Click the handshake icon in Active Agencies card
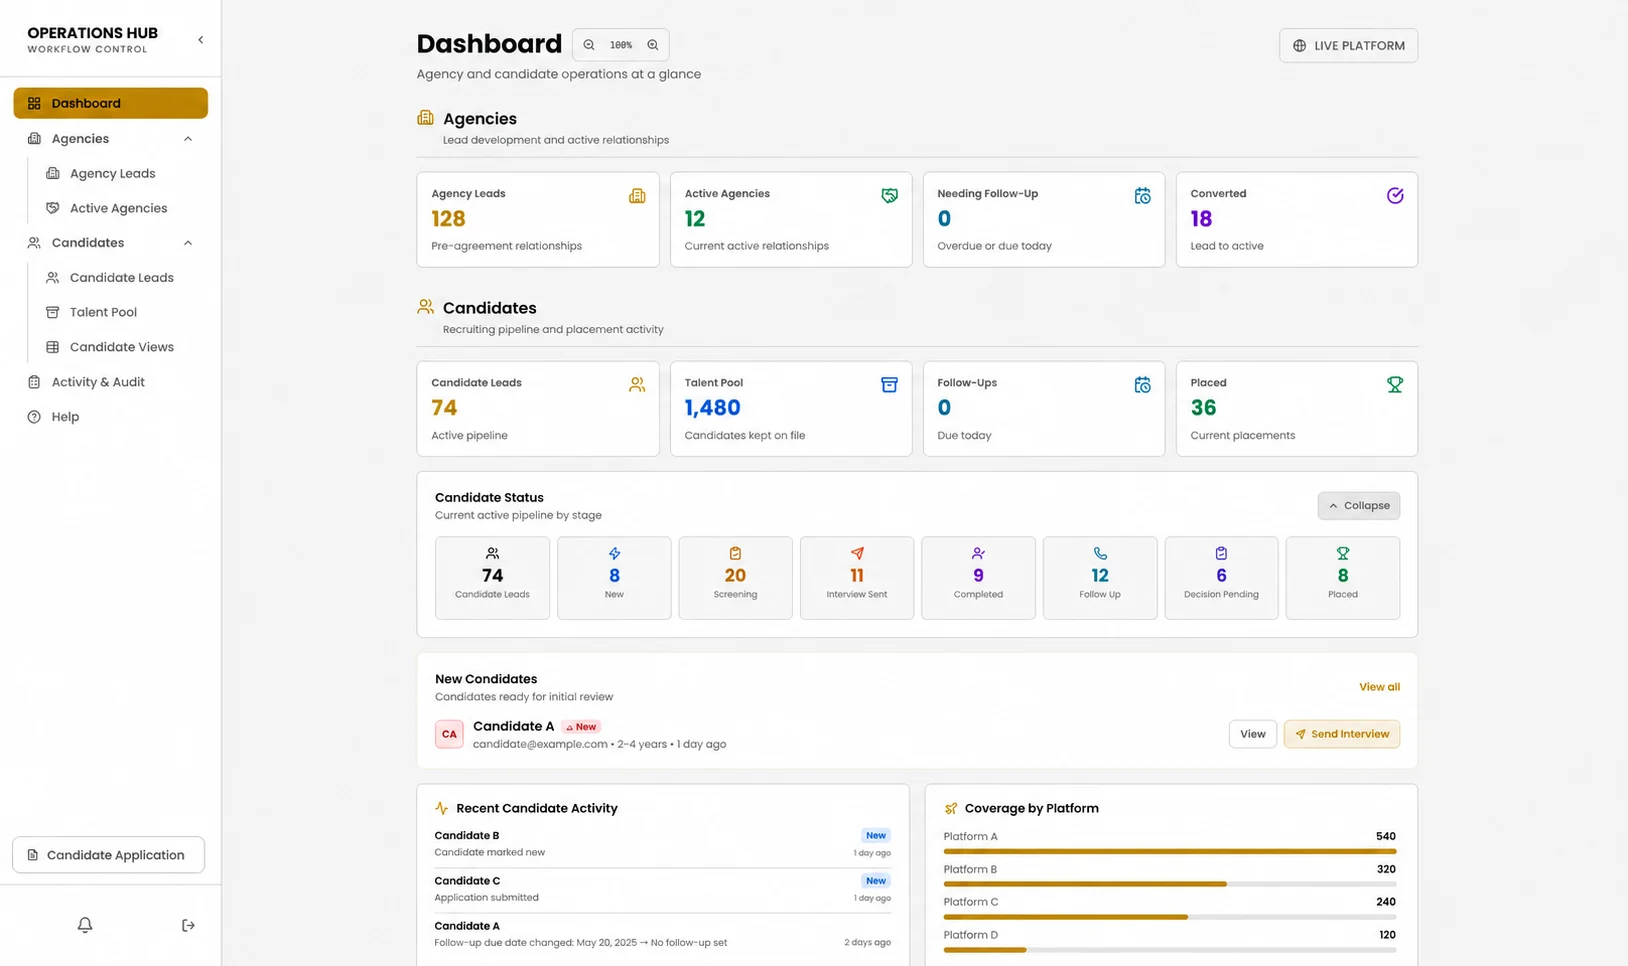Viewport: 1628px width, 966px height. click(x=889, y=196)
